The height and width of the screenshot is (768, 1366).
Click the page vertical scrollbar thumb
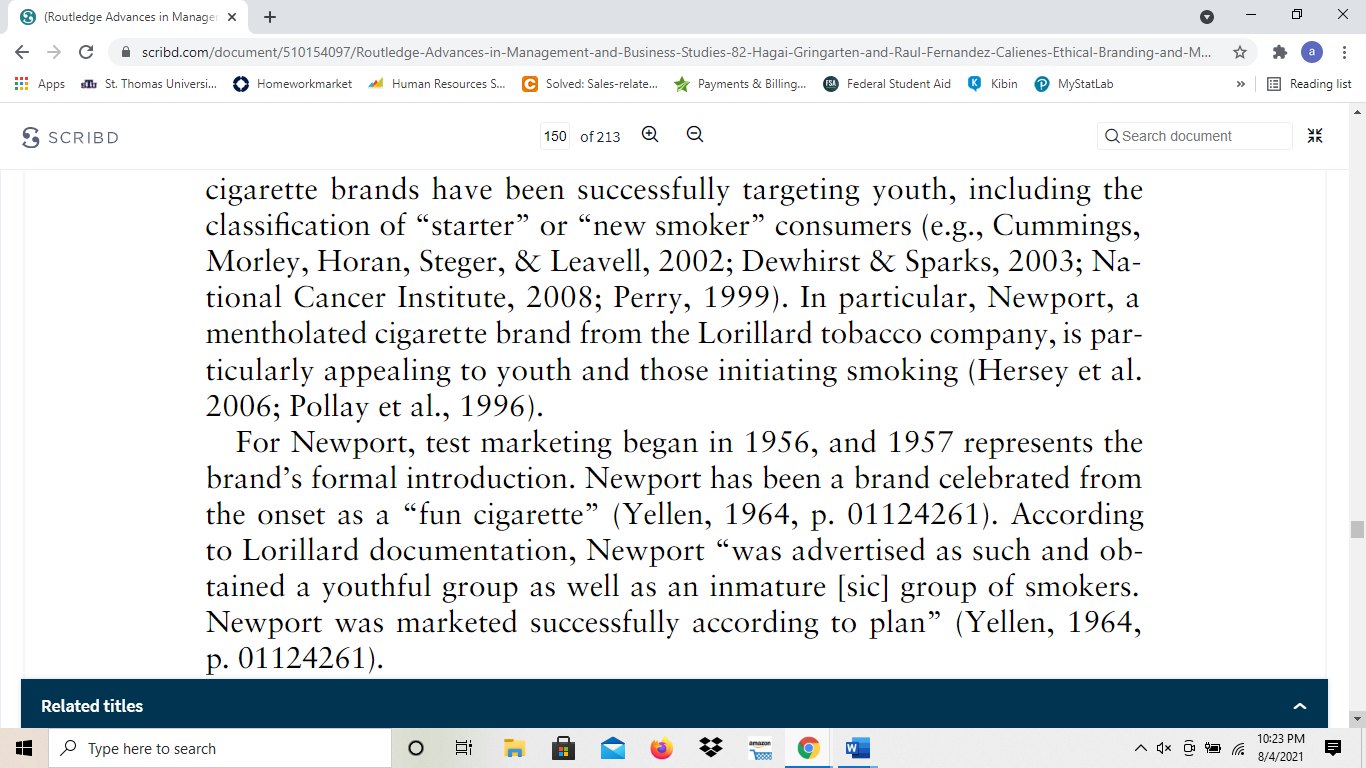click(1357, 530)
